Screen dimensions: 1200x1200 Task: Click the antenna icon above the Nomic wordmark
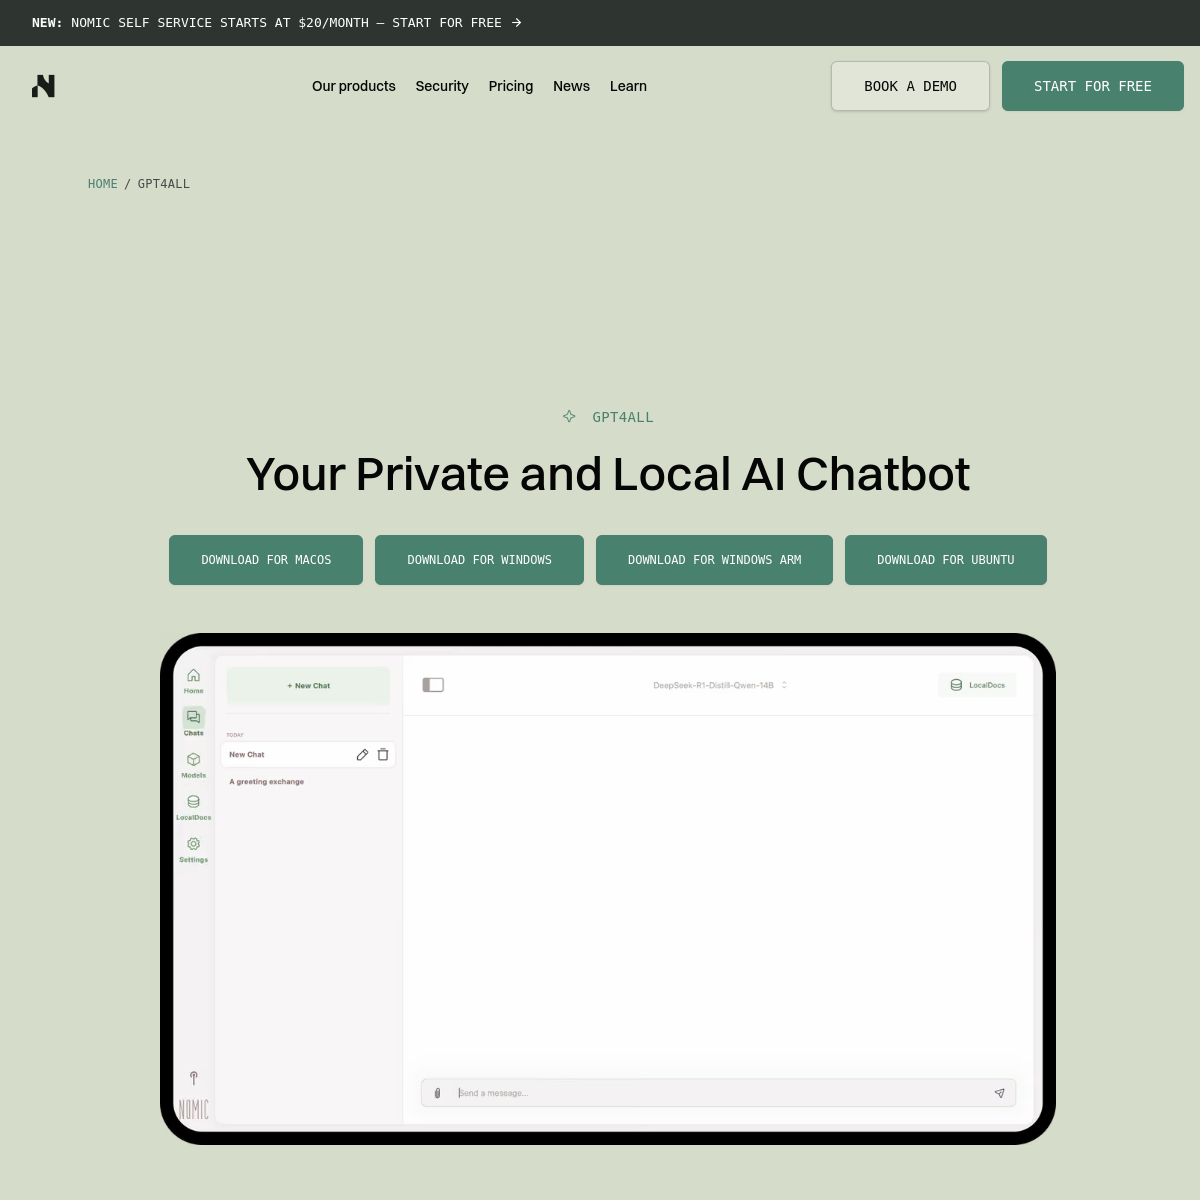point(194,1078)
